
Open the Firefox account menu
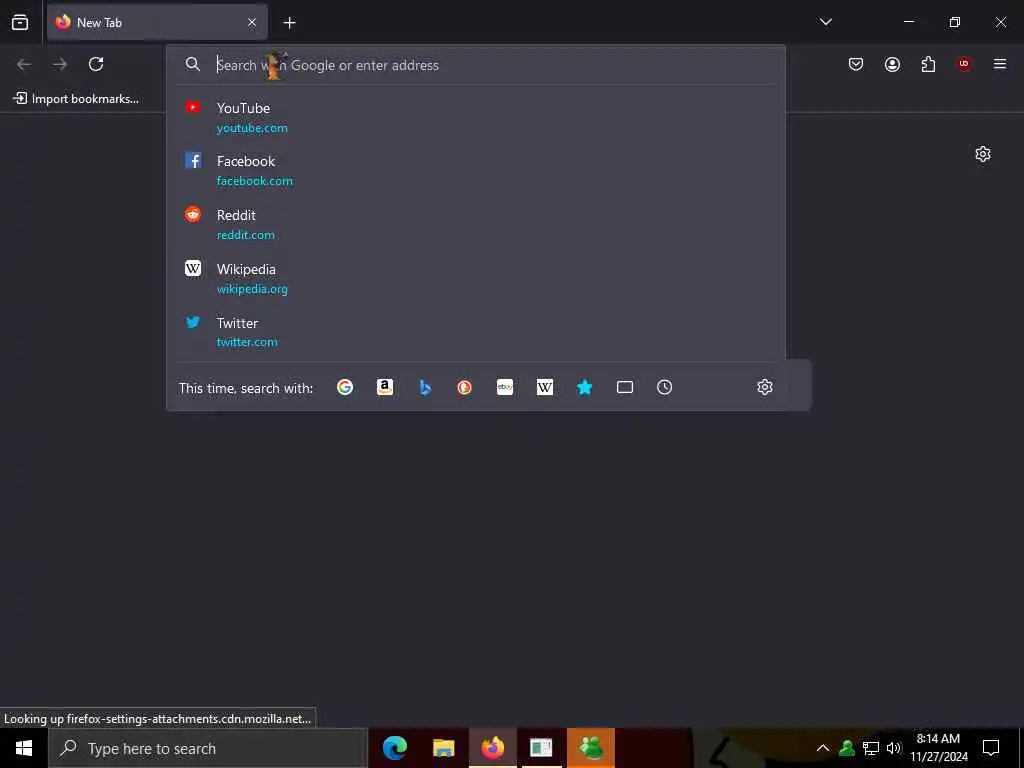pyautogui.click(x=892, y=64)
